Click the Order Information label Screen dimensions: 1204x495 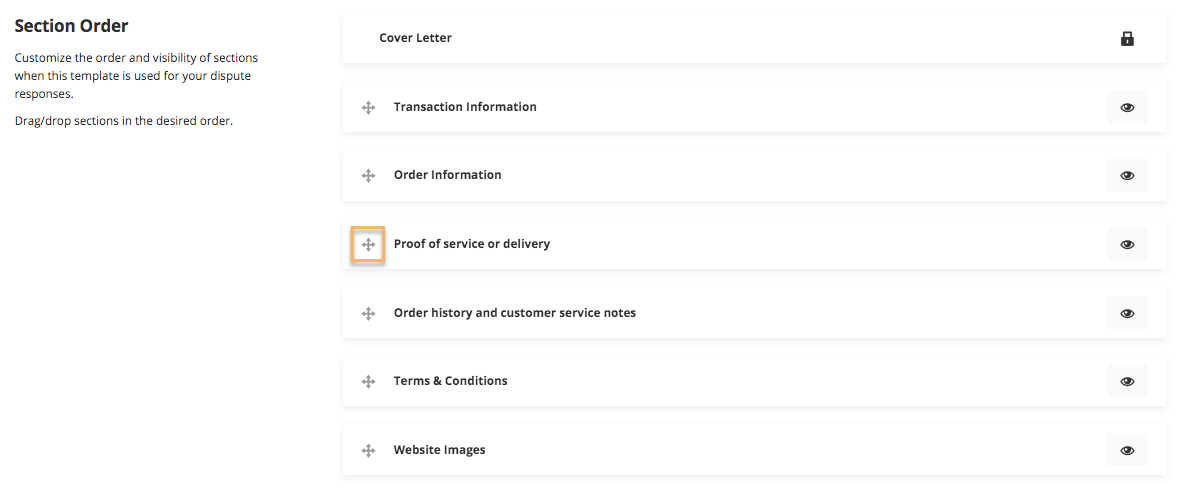pyautogui.click(x=447, y=175)
